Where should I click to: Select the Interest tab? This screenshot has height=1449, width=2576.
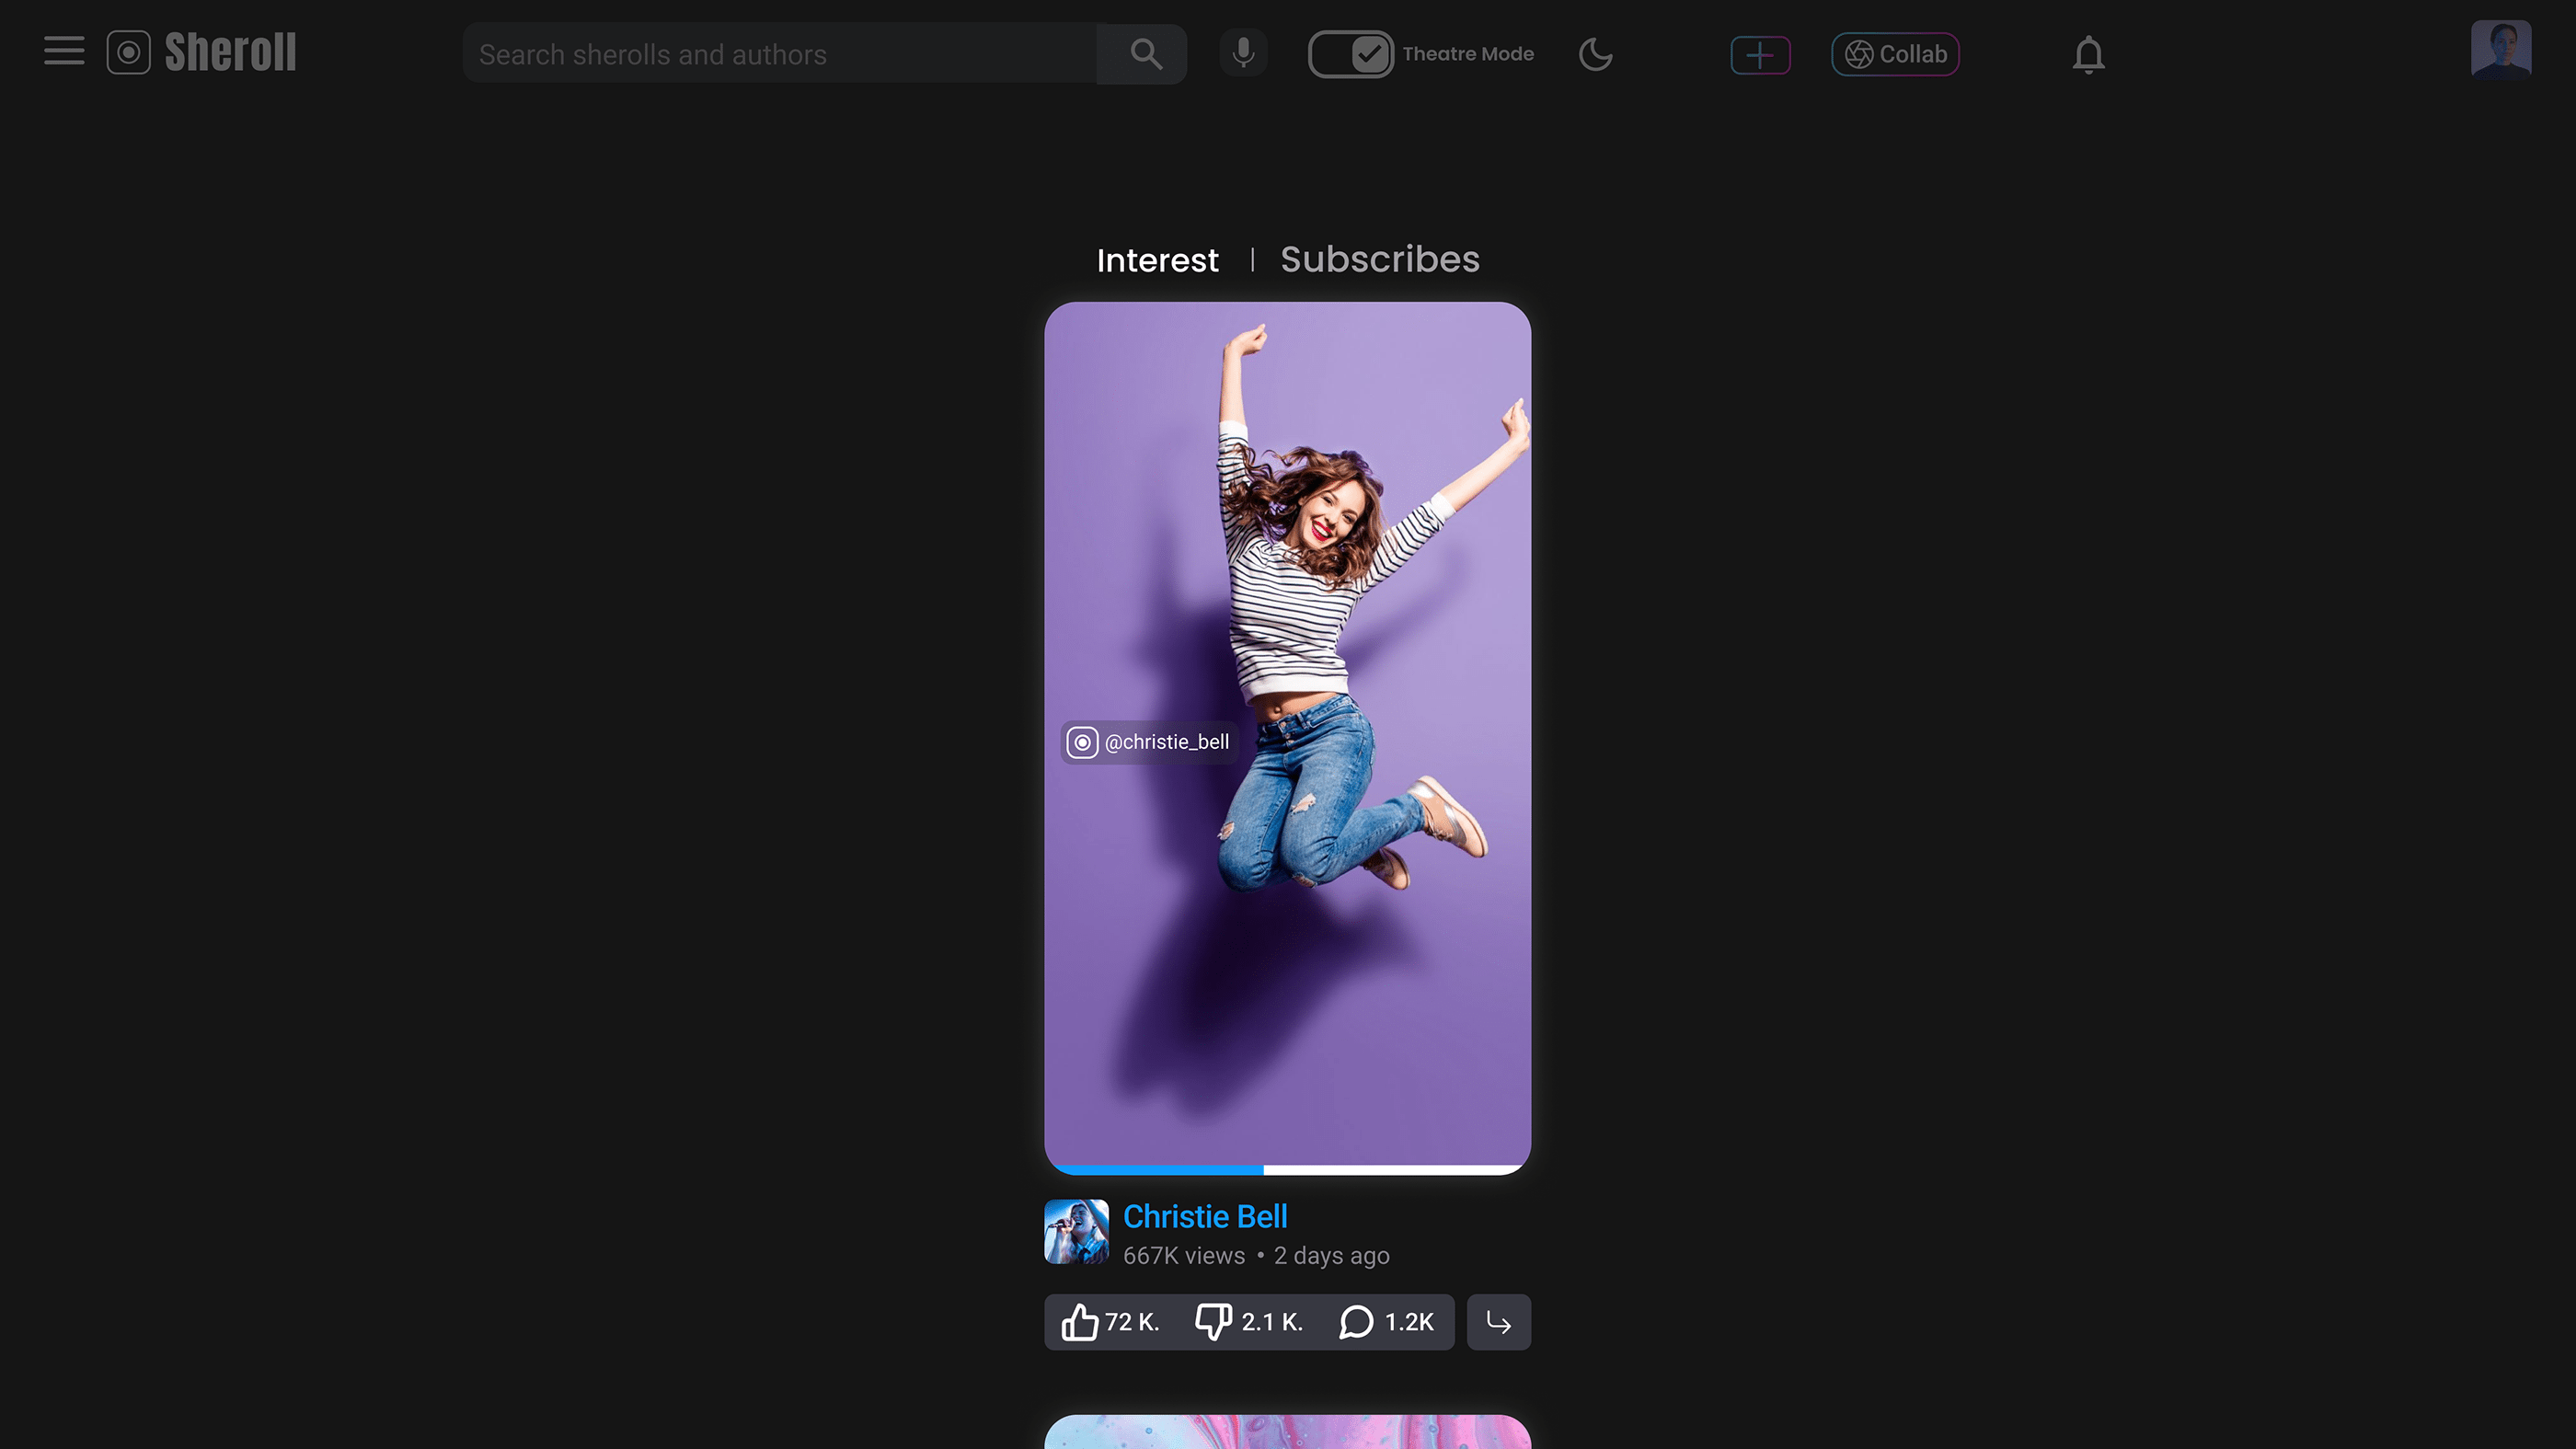1157,260
